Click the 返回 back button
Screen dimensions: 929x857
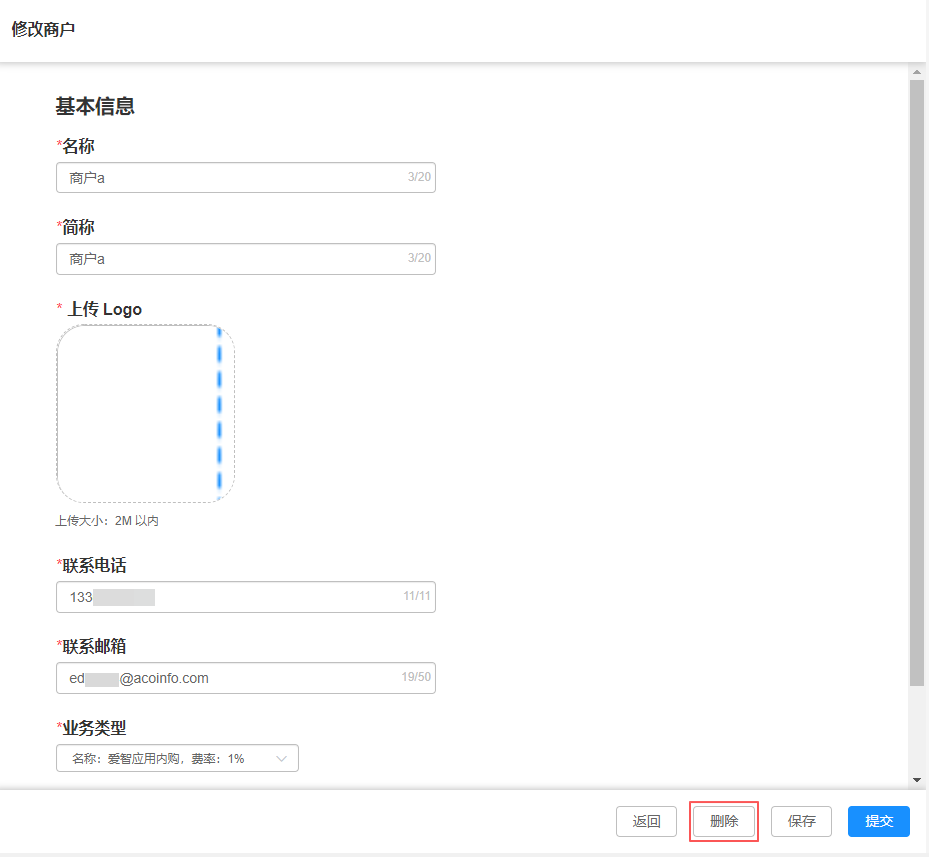pos(646,821)
